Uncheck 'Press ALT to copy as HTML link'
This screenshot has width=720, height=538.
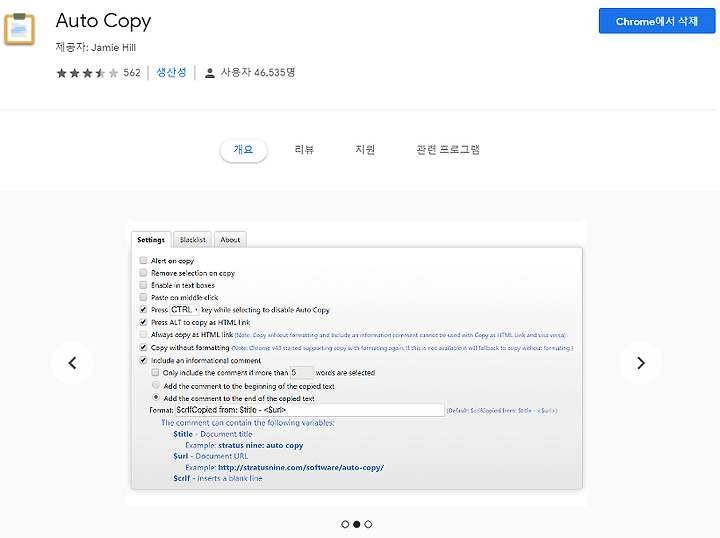pyautogui.click(x=143, y=322)
